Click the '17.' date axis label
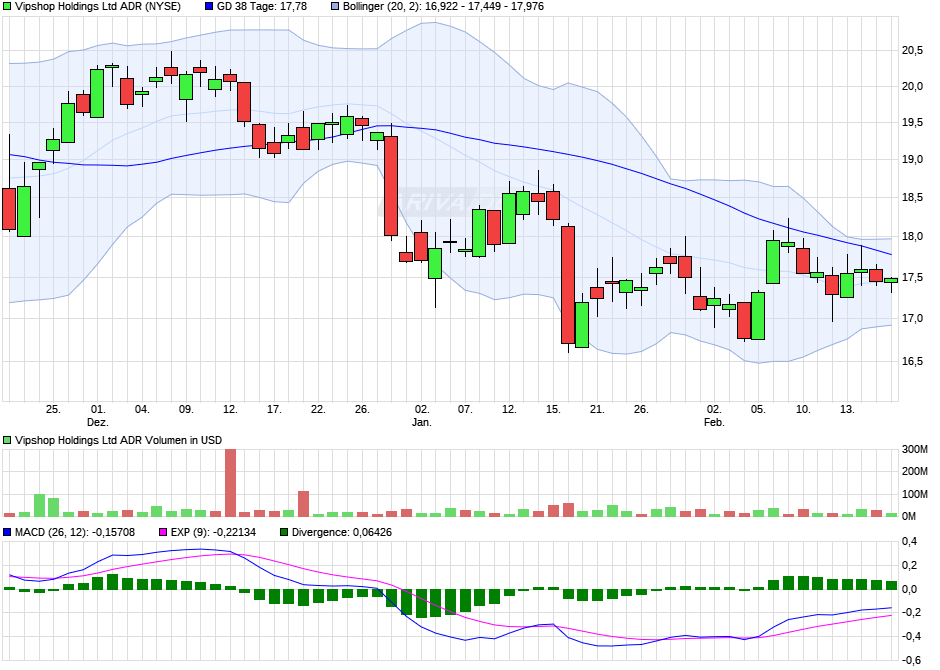Viewport: 940px width, 670px height. pos(274,409)
